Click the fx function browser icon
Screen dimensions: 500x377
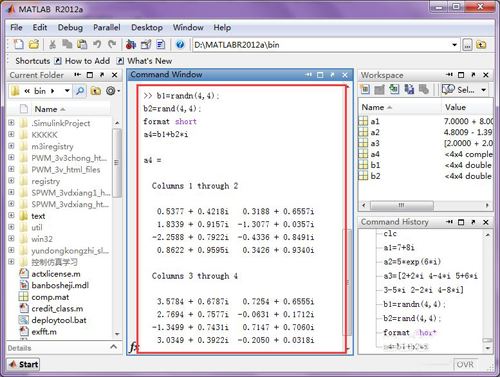133,347
